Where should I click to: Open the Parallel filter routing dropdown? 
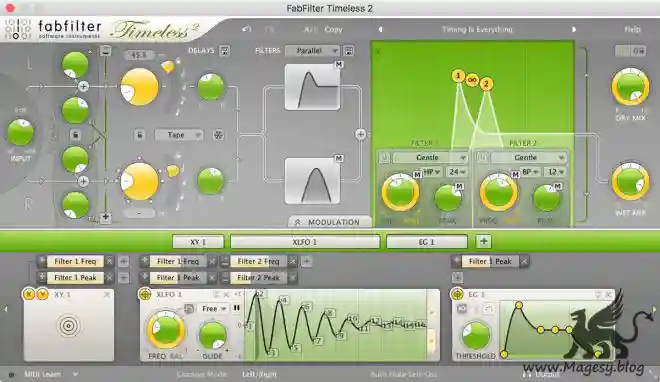[312, 51]
